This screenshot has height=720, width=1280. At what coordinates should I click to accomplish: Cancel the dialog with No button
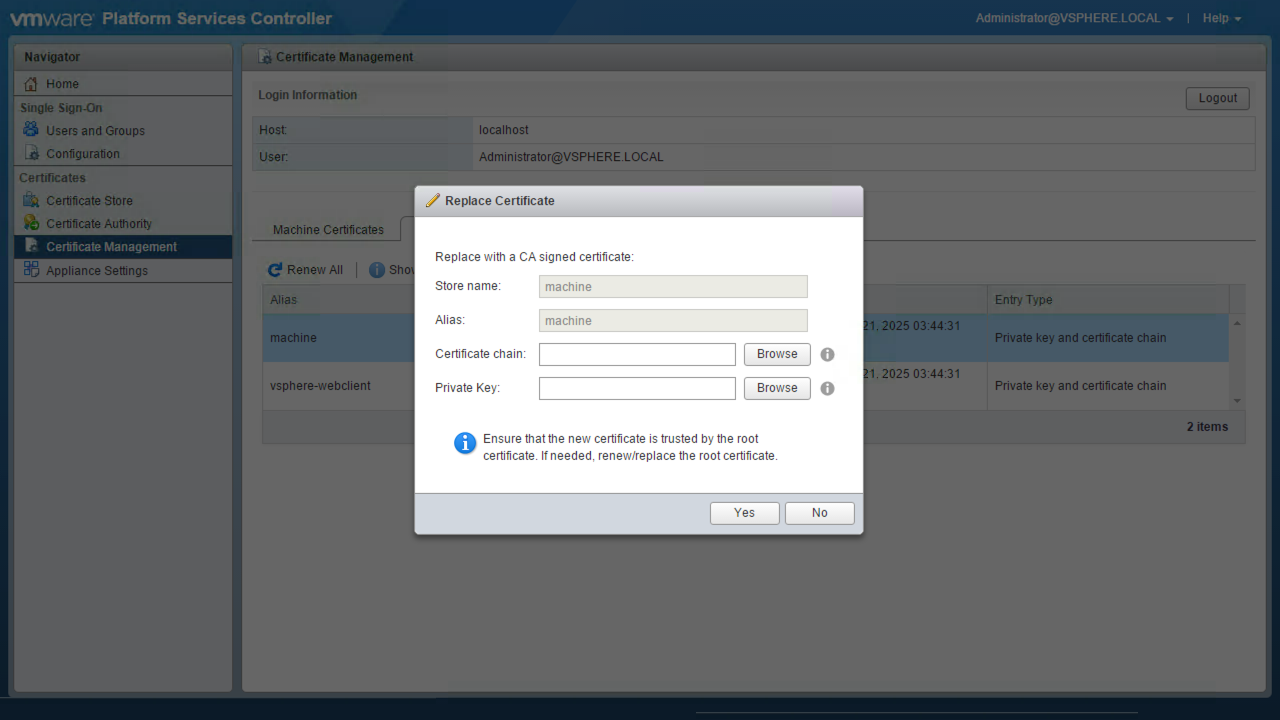pos(819,513)
